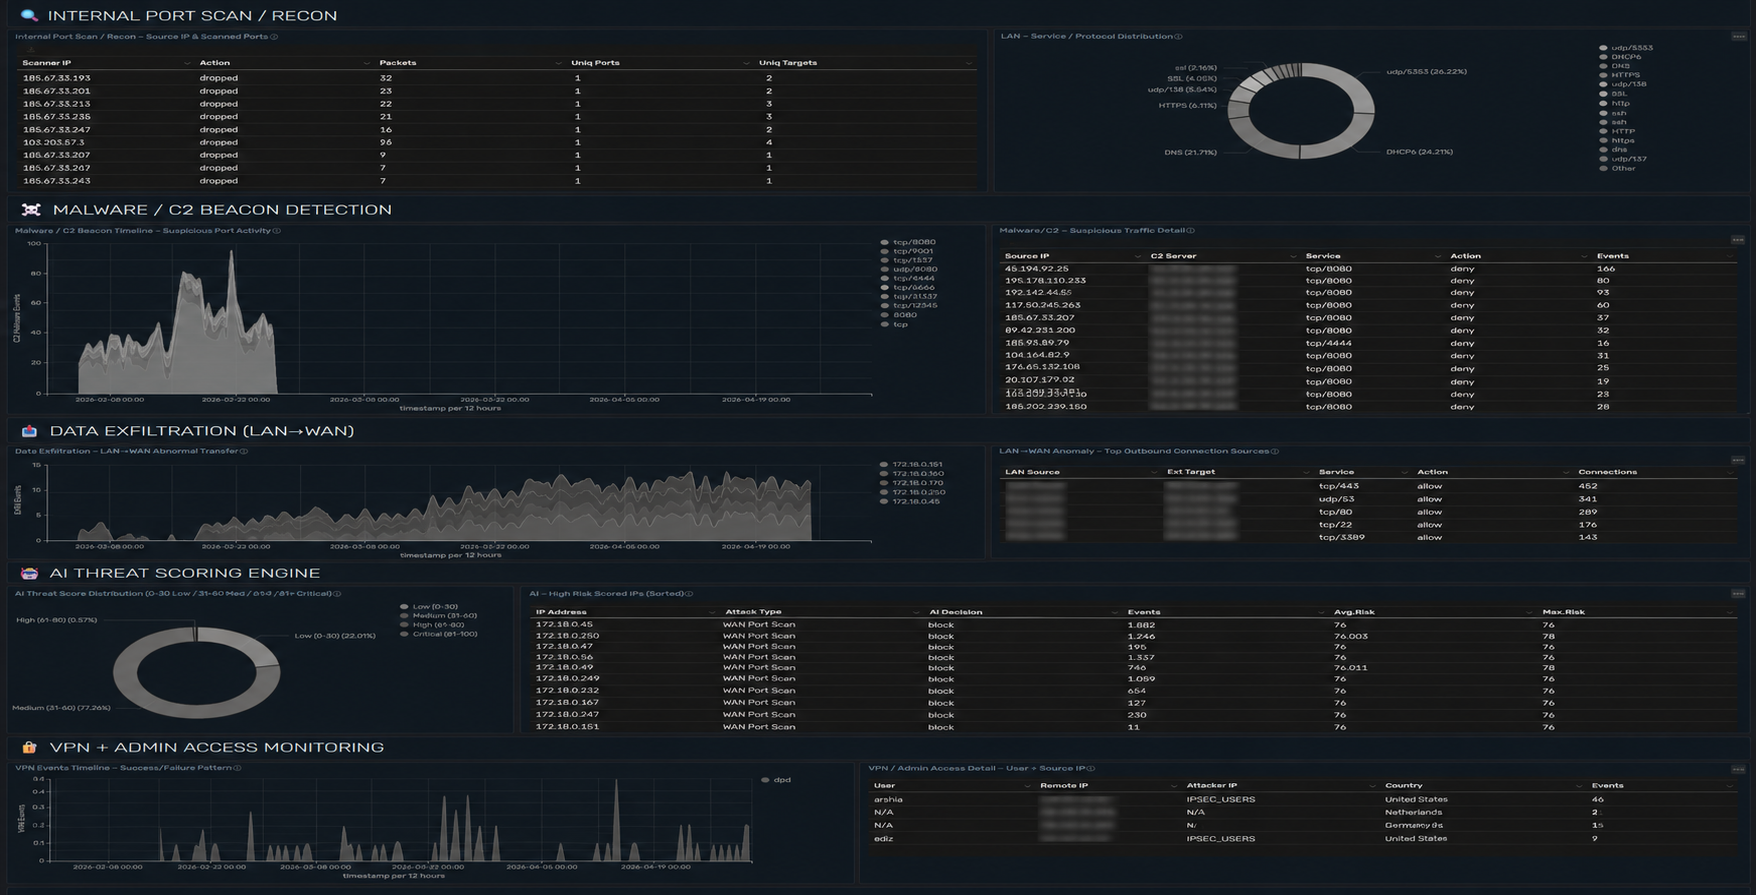Click the Connections column header

(x=1607, y=472)
